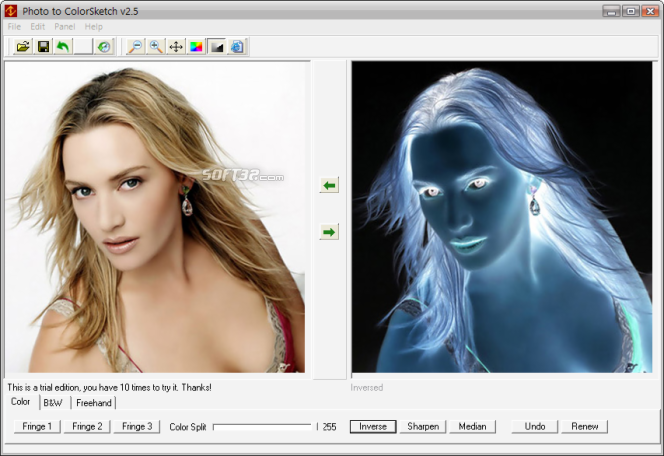This screenshot has width=664, height=456.
Task: Click the Inversed status label
Action: click(x=367, y=387)
